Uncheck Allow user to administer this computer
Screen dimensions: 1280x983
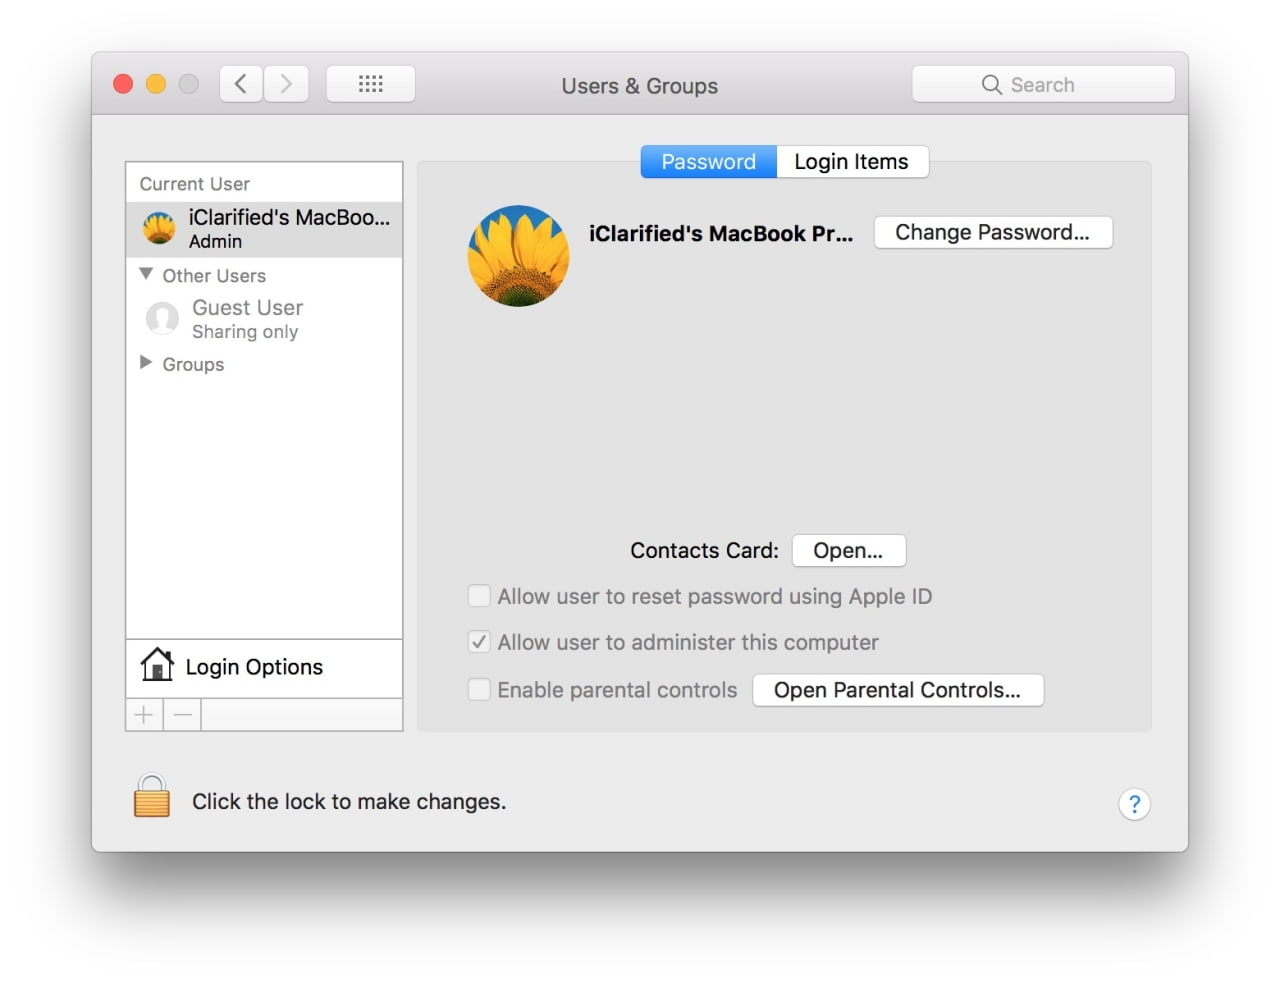click(x=479, y=642)
